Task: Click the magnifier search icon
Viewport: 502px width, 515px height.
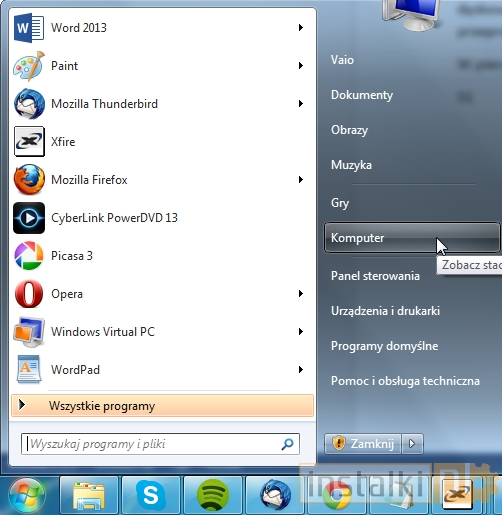Action: click(287, 444)
